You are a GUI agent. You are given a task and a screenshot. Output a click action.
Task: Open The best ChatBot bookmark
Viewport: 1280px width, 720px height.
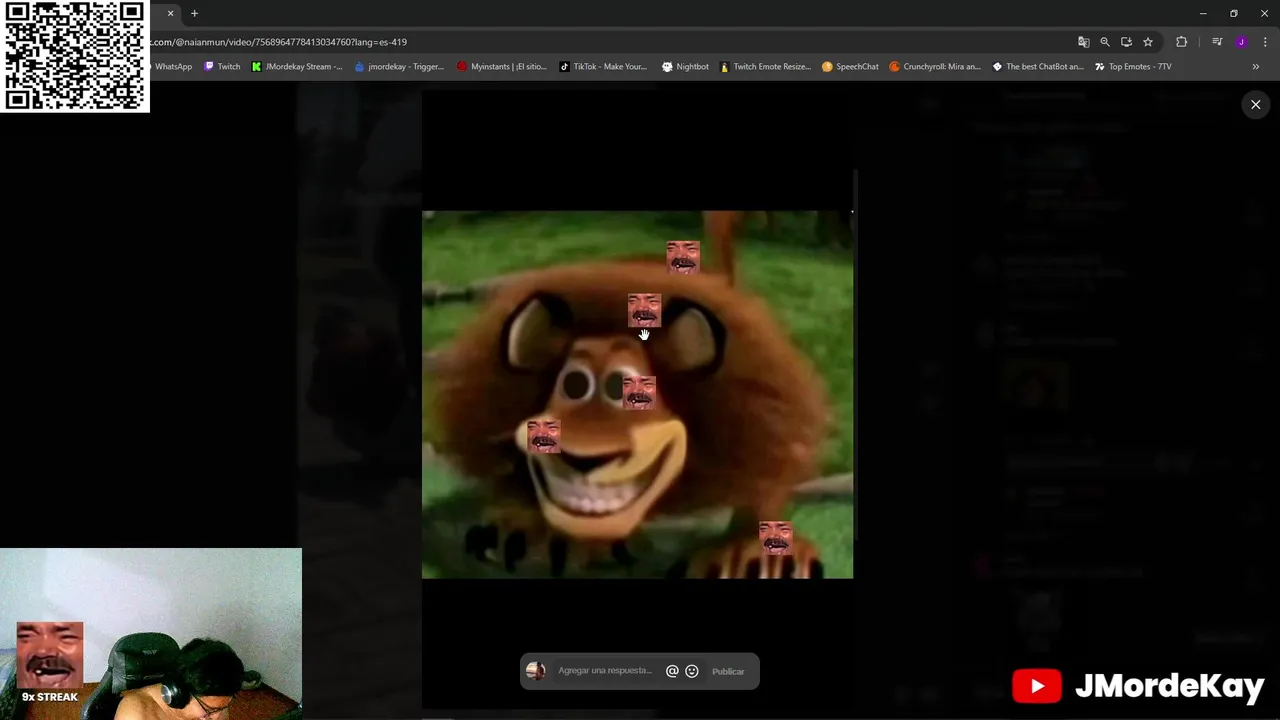tap(1038, 67)
